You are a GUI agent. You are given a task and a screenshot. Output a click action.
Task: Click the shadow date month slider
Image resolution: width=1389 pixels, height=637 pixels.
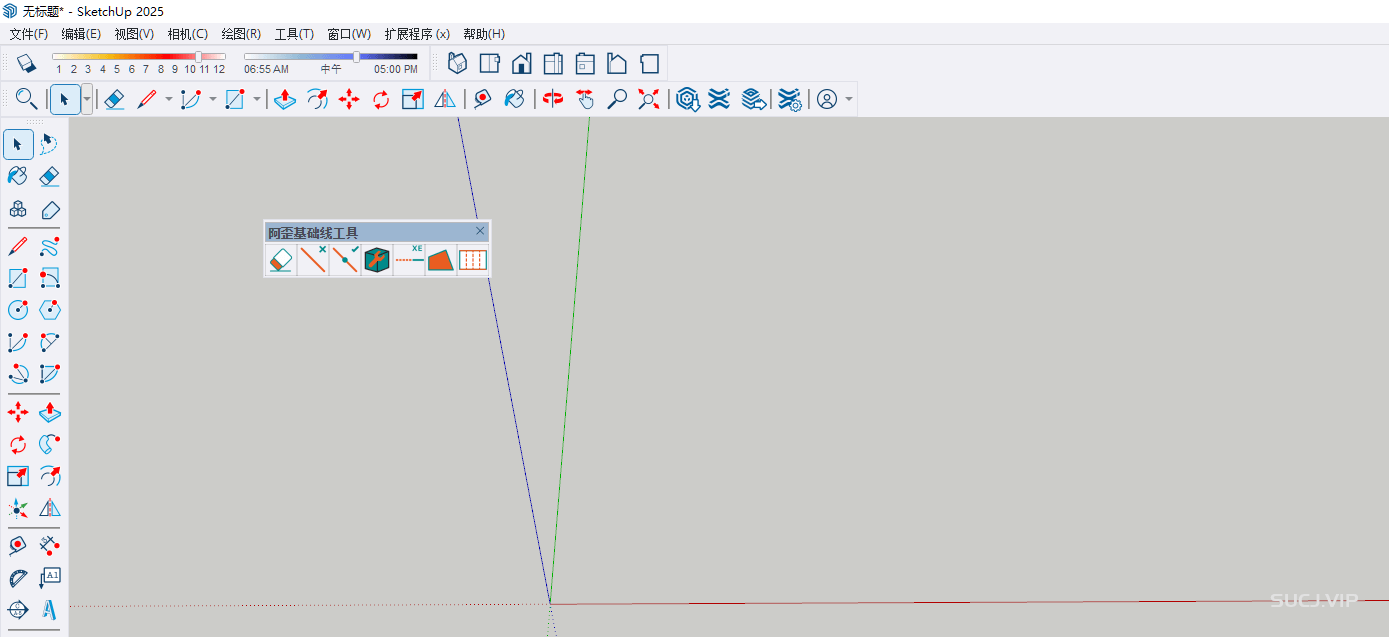(198, 57)
